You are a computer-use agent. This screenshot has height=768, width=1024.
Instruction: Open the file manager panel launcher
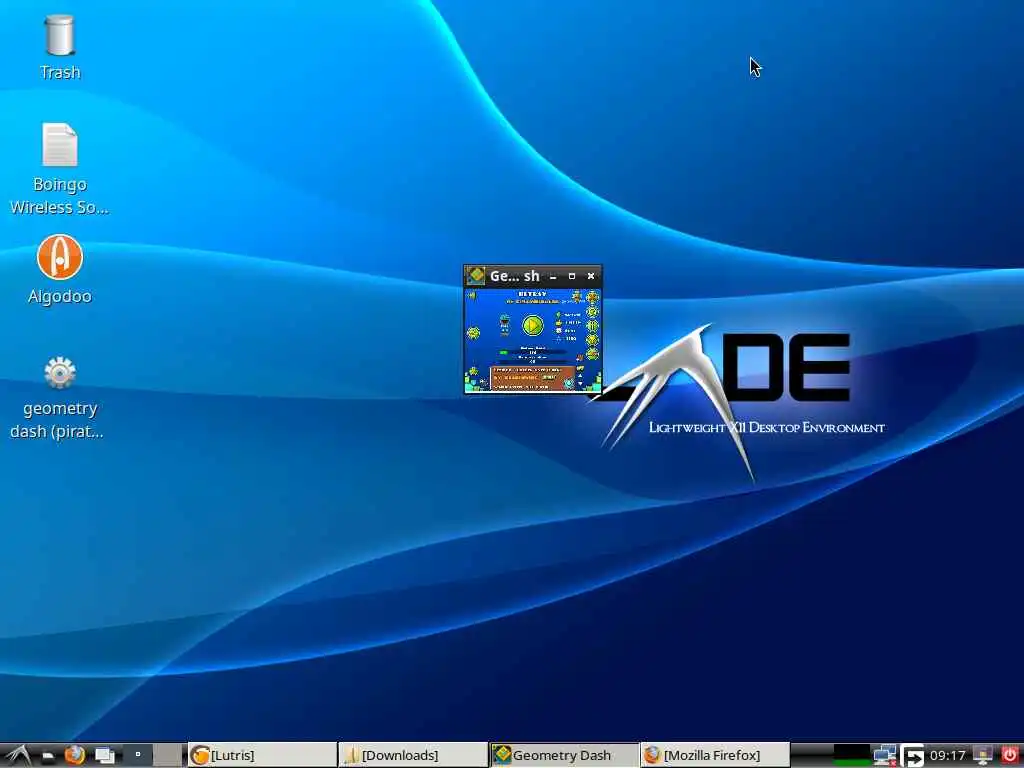tap(47, 756)
